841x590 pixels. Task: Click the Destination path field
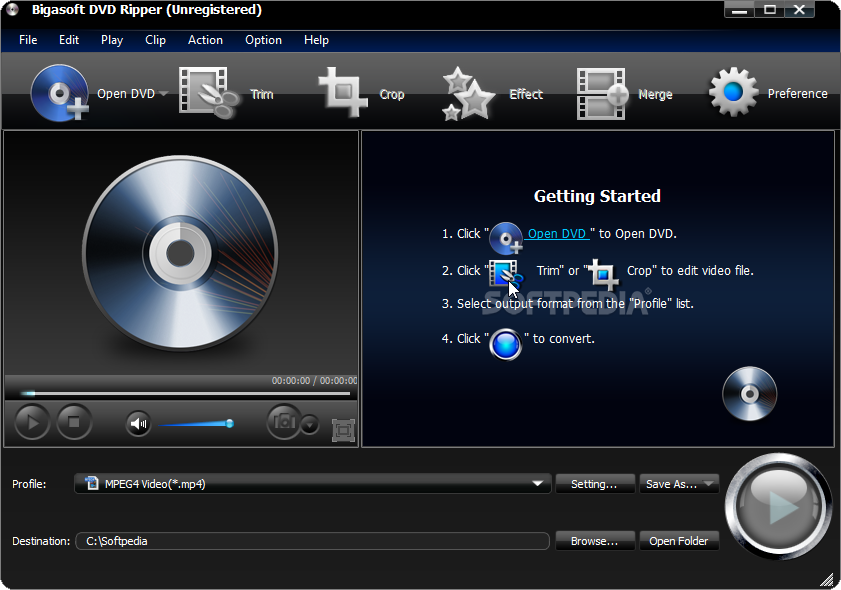pos(313,541)
